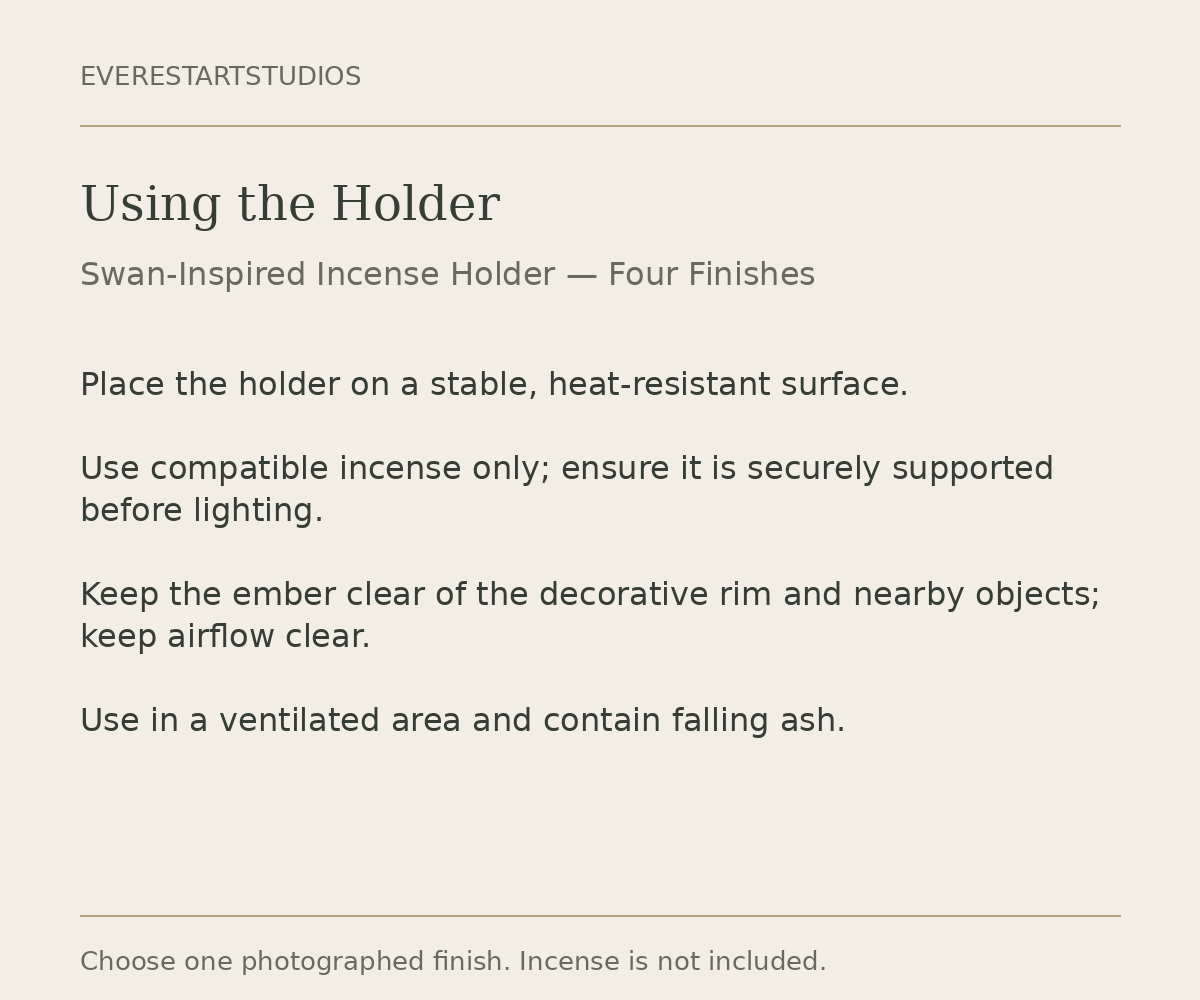Click the ventilated area instruction
This screenshot has width=1200, height=1000.
463,721
